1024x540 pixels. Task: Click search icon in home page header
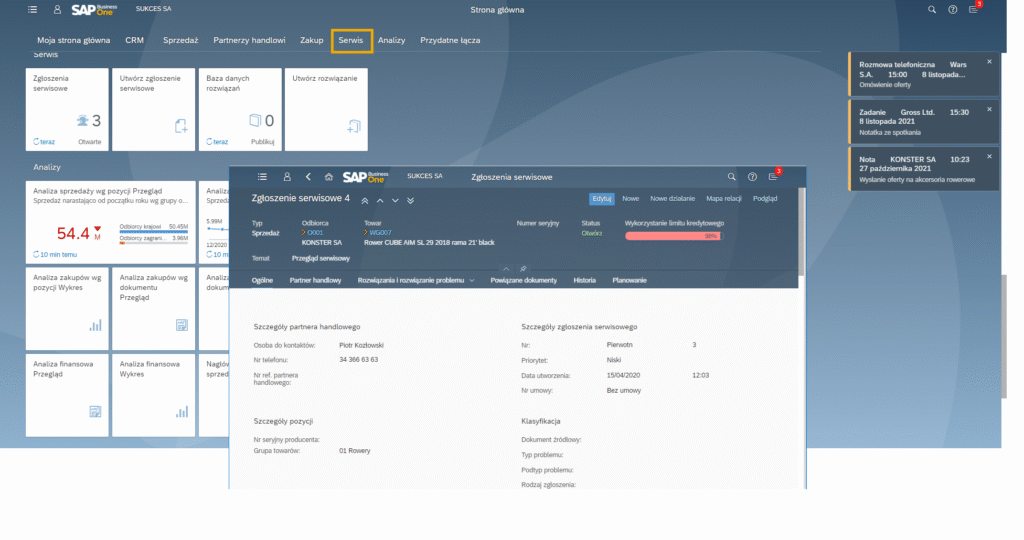pyautogui.click(x=932, y=10)
